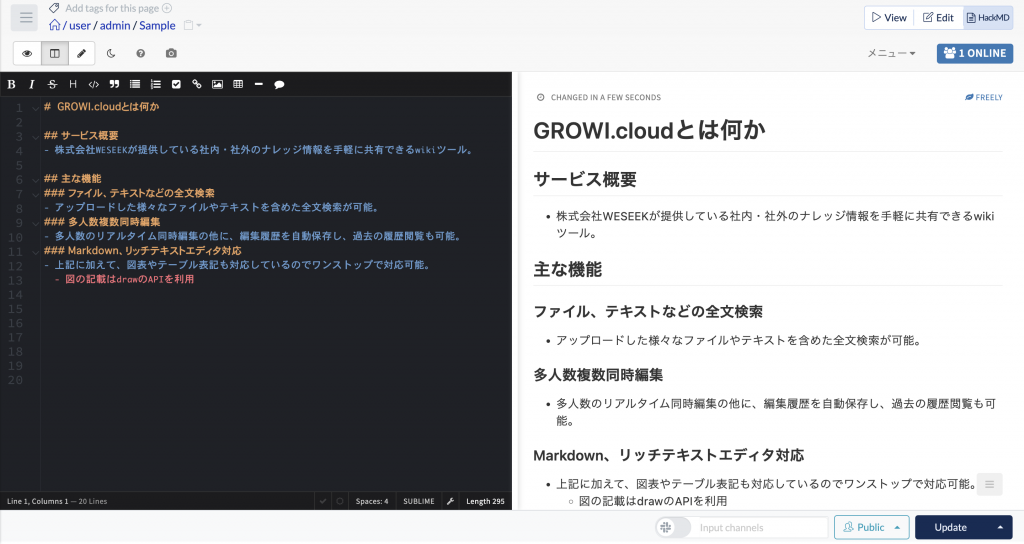1024x544 pixels.
Task: Collapse the fold arrow on editor line 3
Action: (x=35, y=136)
